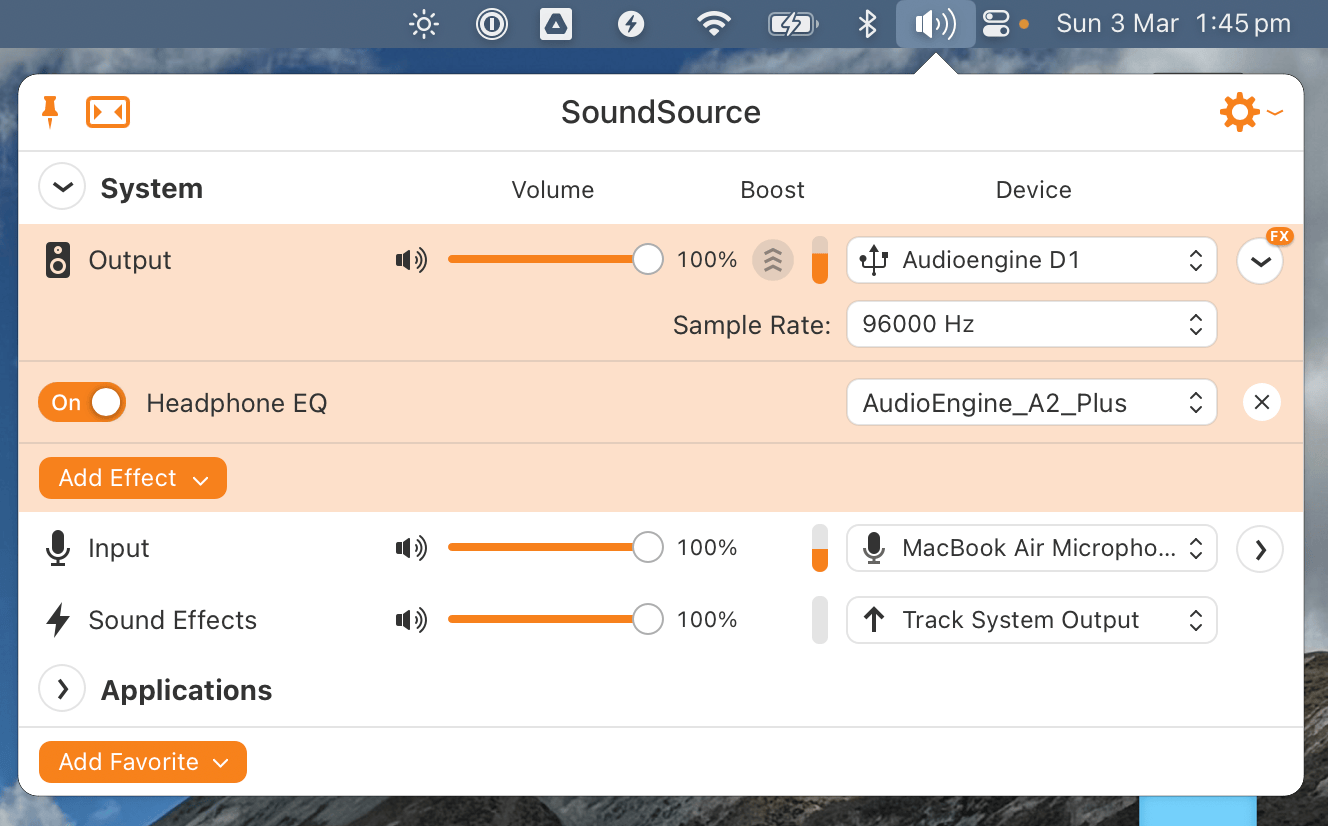Mute the Output volume speaker icon
Image resolution: width=1328 pixels, height=826 pixels.
(411, 261)
